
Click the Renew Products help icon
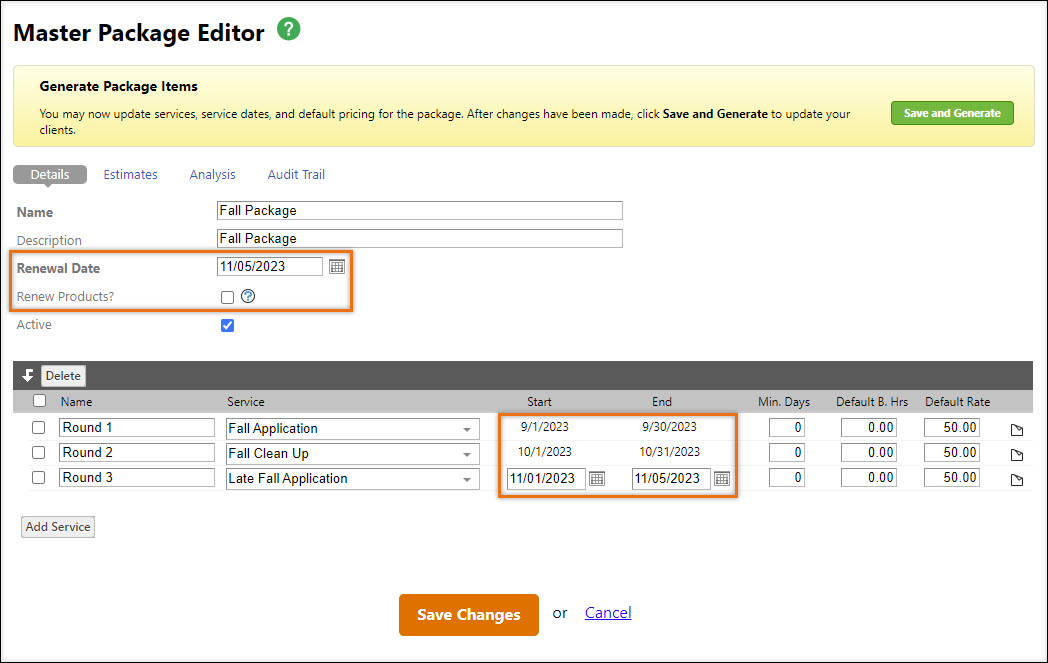[x=248, y=297]
